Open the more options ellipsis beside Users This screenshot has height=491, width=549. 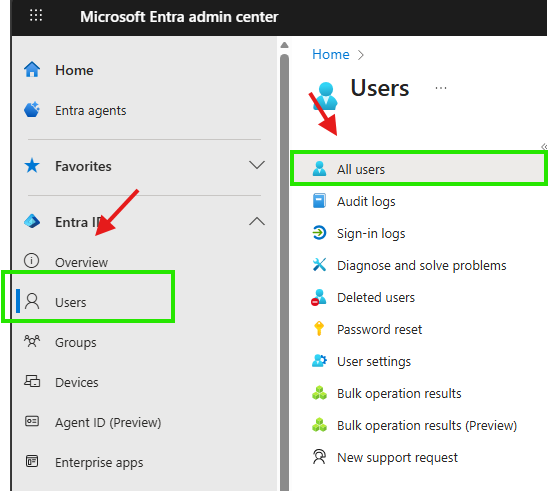[440, 88]
